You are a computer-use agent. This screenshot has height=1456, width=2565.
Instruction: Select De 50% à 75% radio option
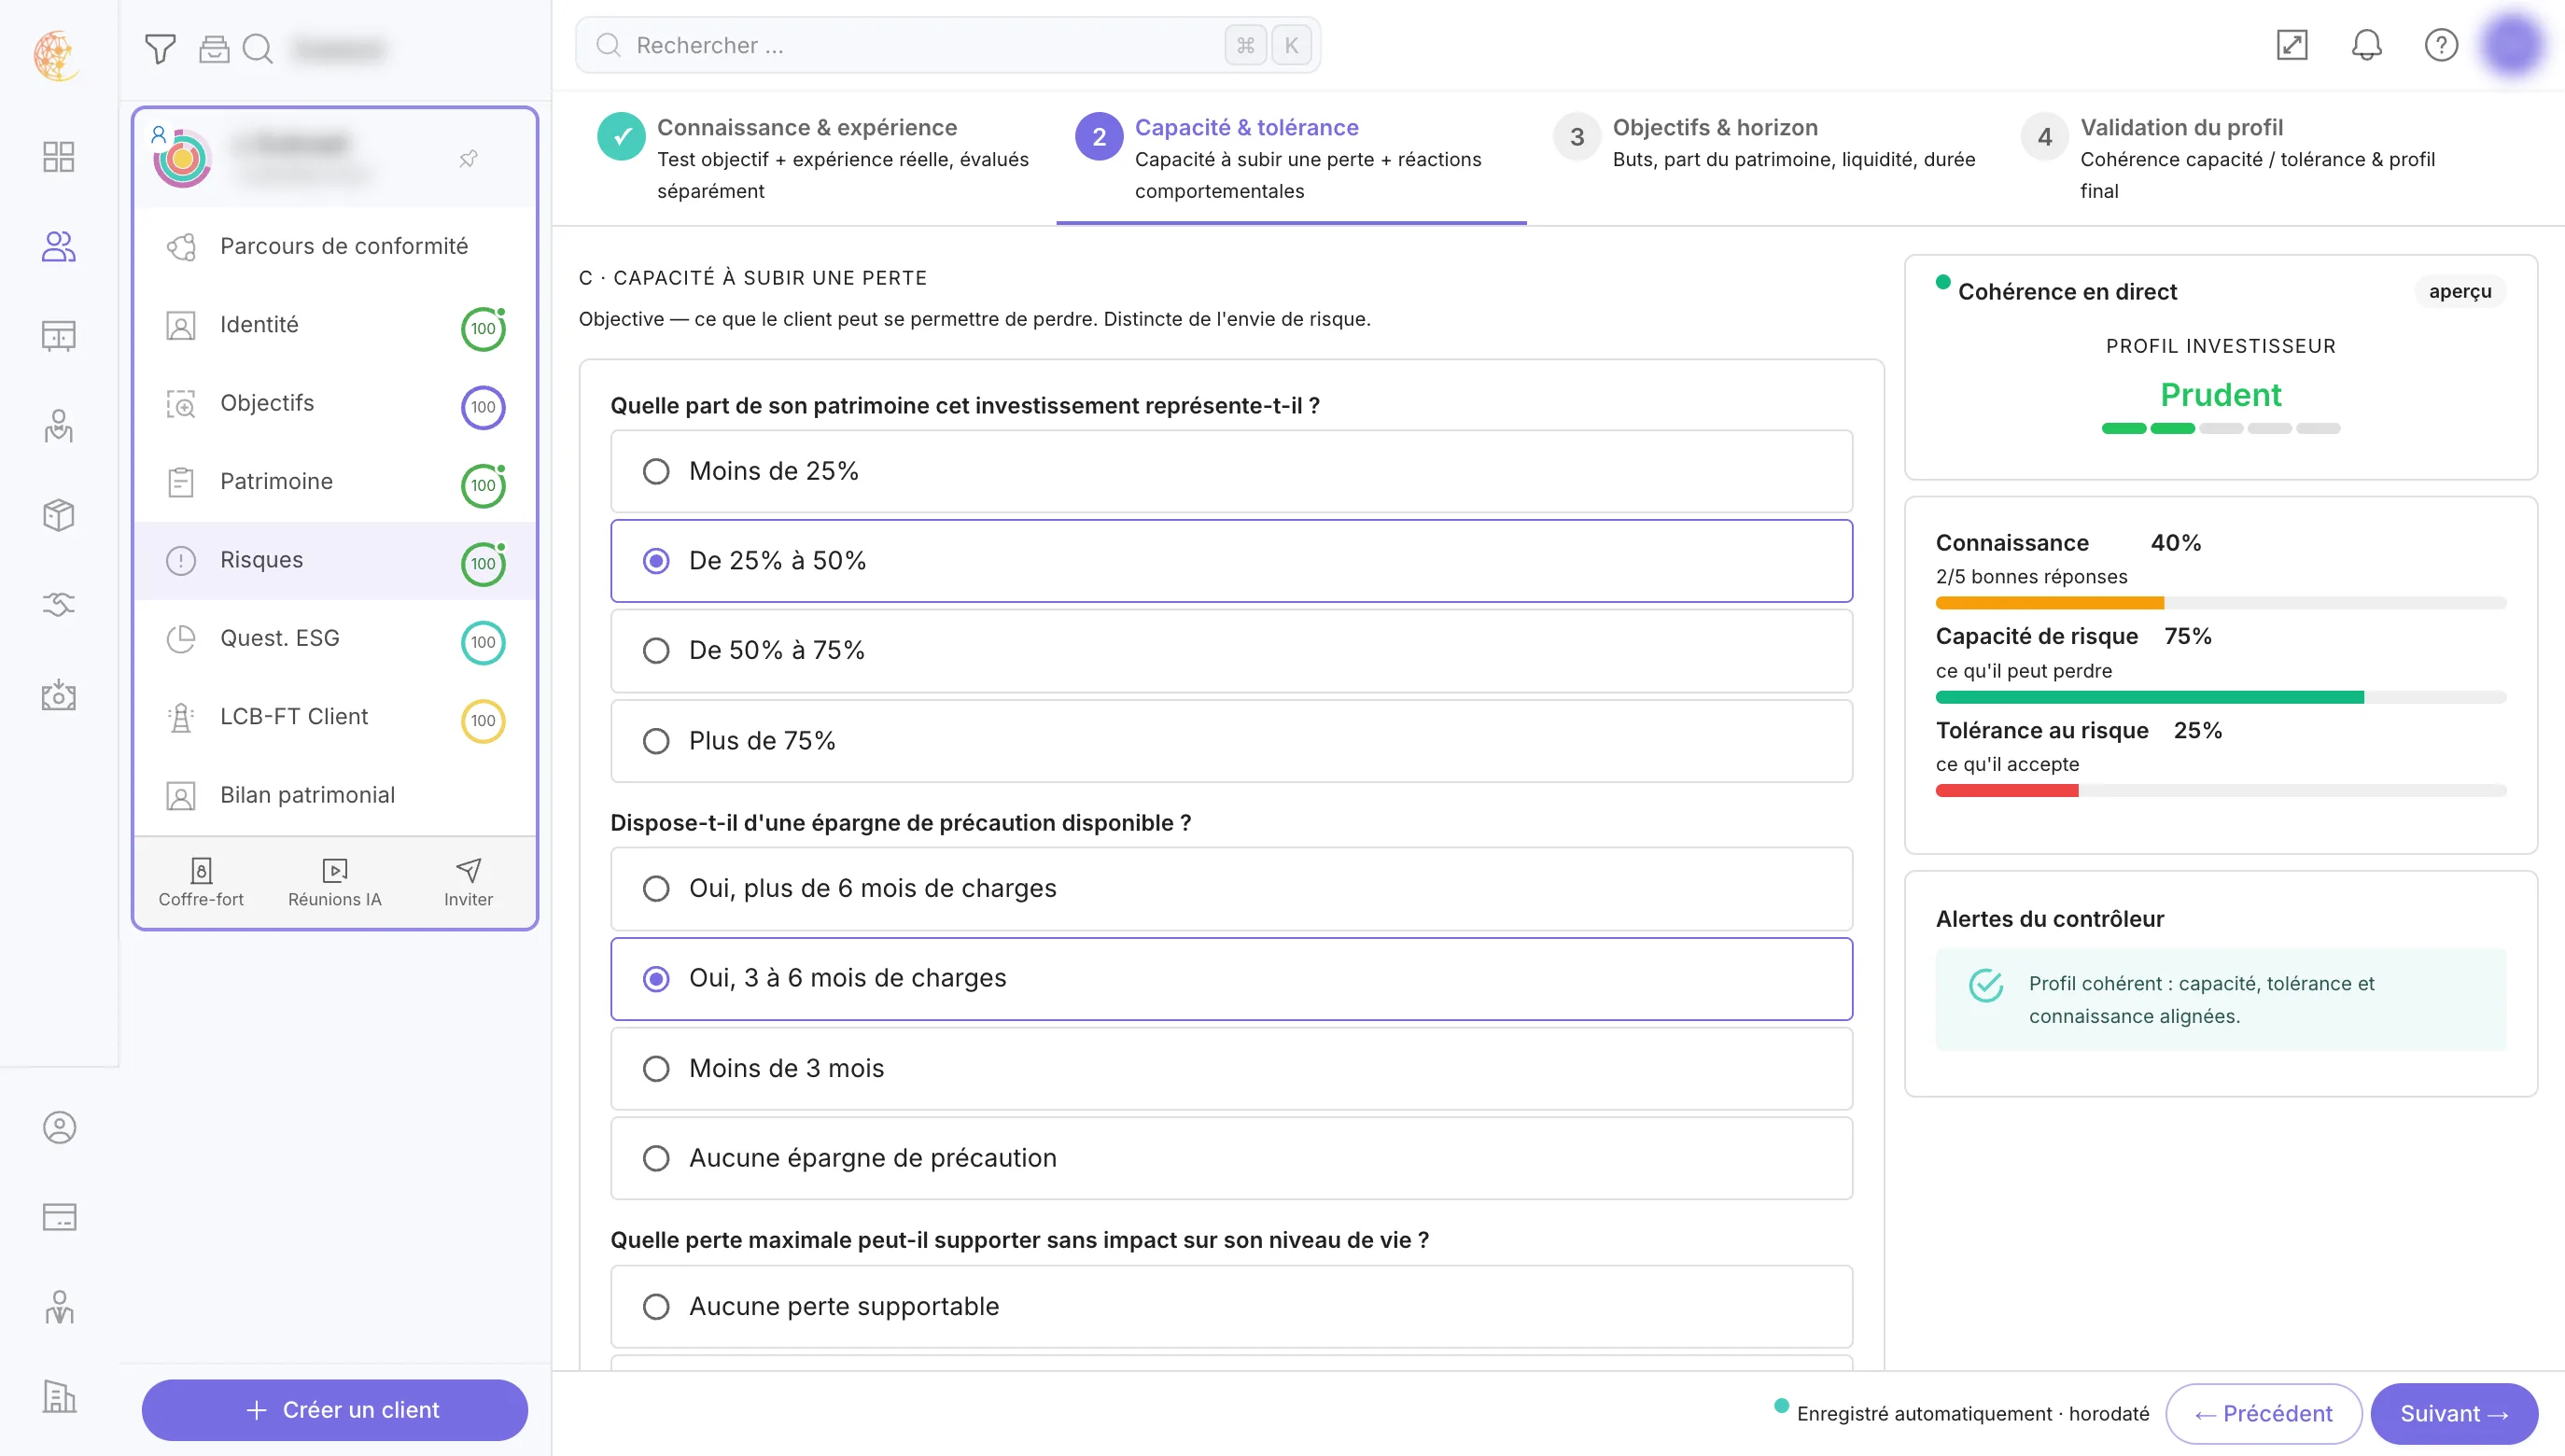(x=1231, y=651)
